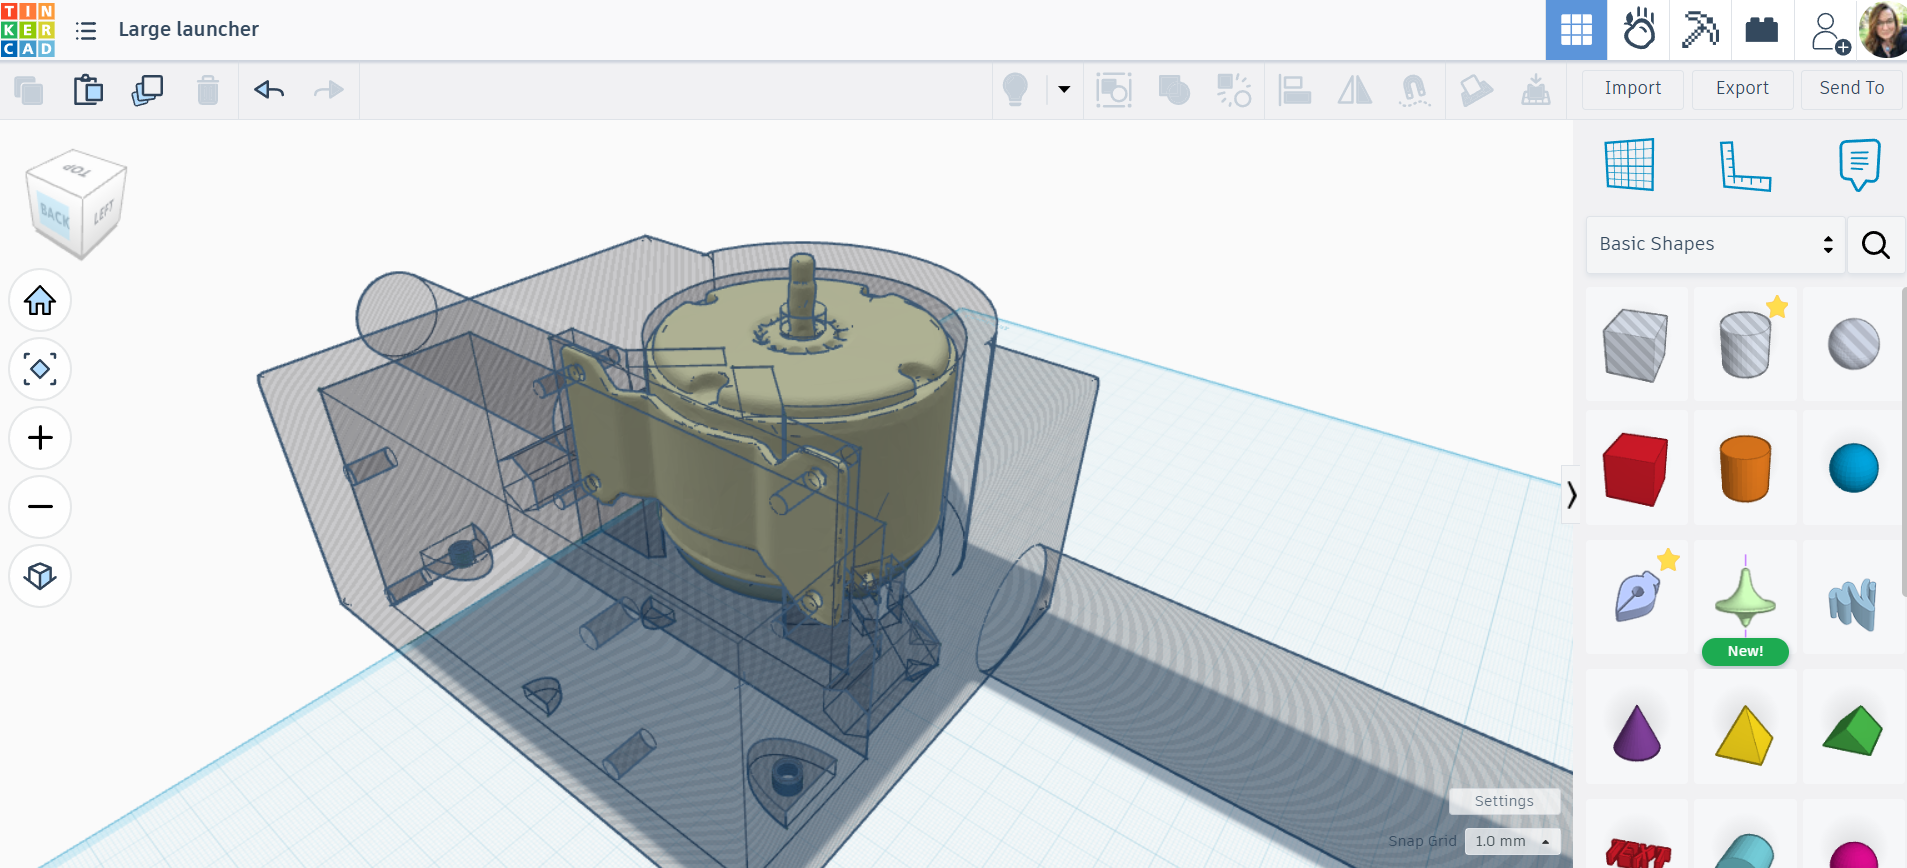Image resolution: width=1907 pixels, height=868 pixels.
Task: Toggle the Workplane tool
Action: 1629,165
